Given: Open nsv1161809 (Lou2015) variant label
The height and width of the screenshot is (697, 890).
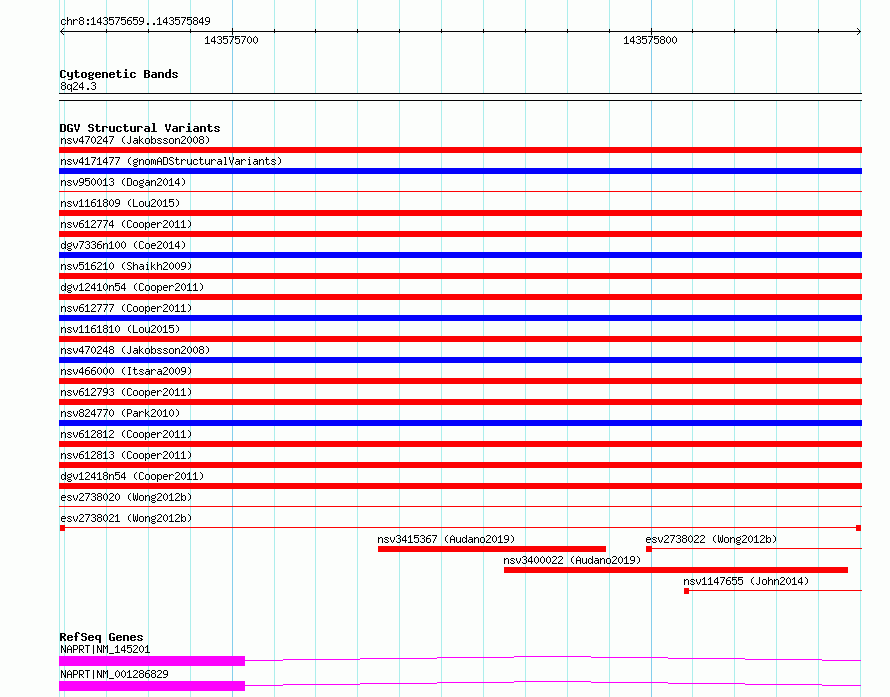Looking at the screenshot, I should pyautogui.click(x=120, y=203).
